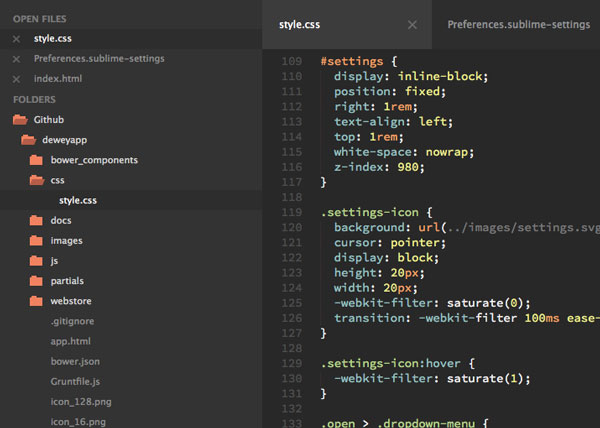Close style.css in Open Files list
Viewport: 600px width, 428px height.
tap(16, 39)
